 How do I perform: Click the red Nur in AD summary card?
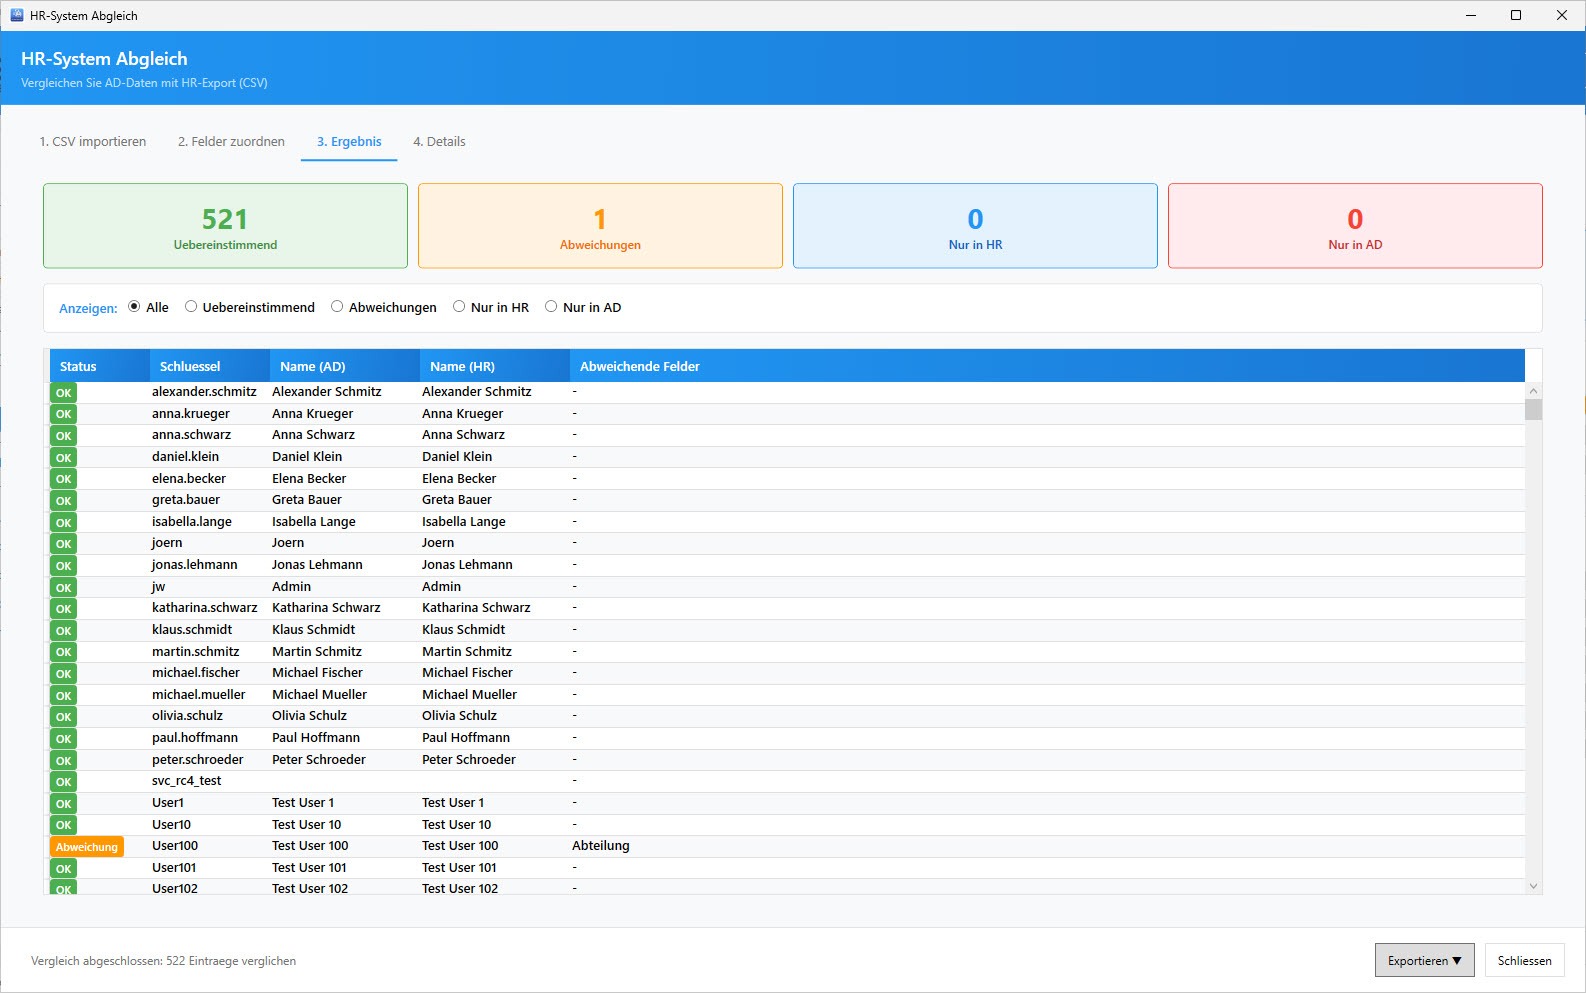pyautogui.click(x=1355, y=226)
